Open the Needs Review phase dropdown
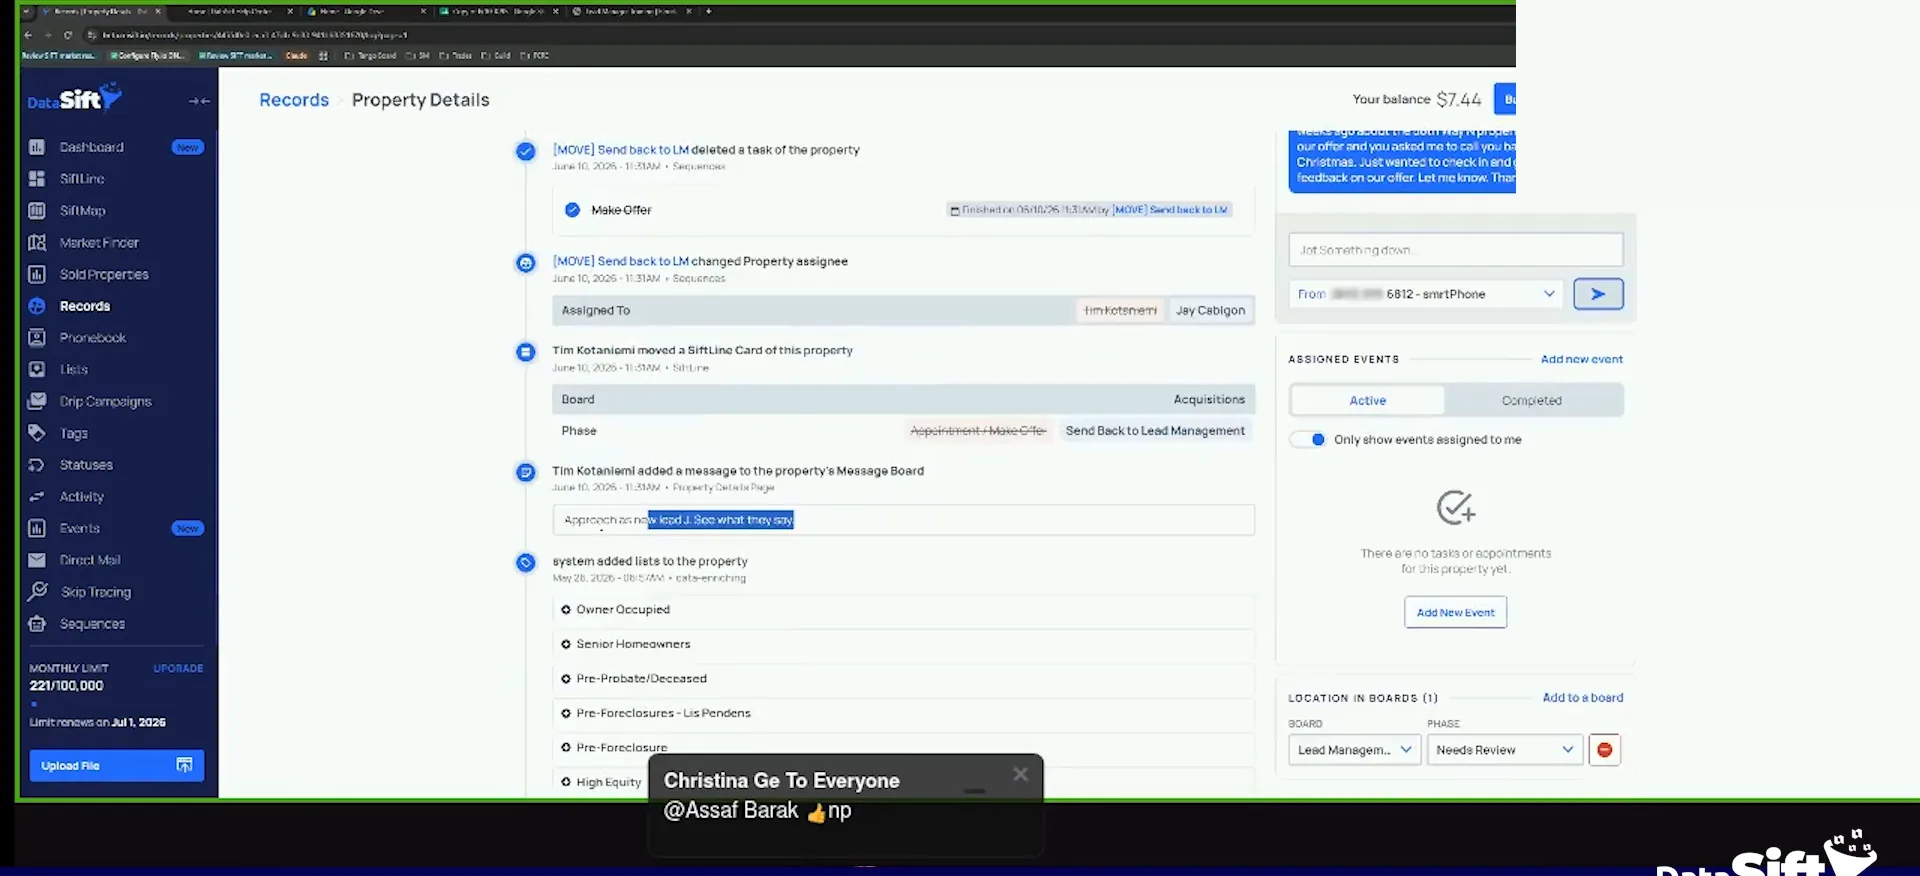The width and height of the screenshot is (1920, 876). coord(1505,750)
